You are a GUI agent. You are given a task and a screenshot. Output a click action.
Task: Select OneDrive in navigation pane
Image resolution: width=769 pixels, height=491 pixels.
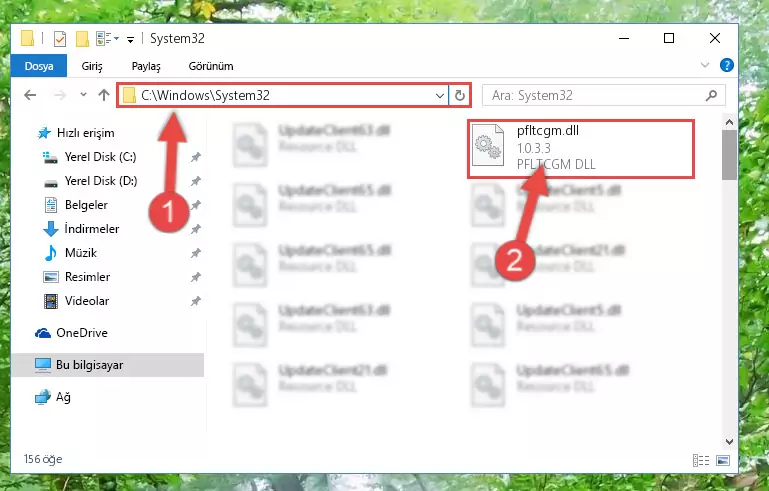point(71,333)
